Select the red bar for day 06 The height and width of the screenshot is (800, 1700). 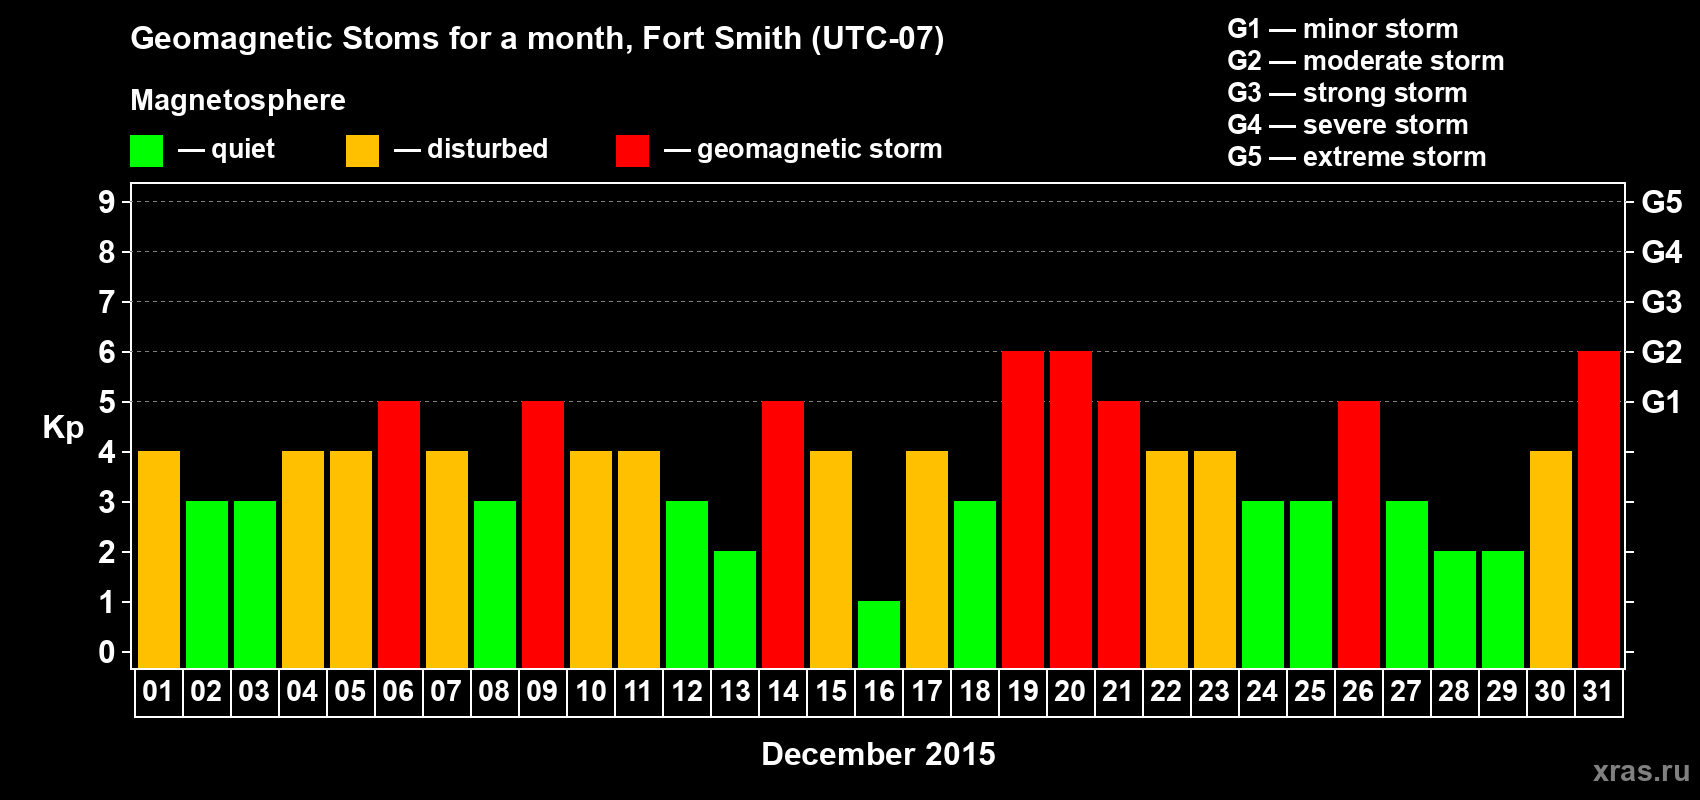[x=399, y=534]
